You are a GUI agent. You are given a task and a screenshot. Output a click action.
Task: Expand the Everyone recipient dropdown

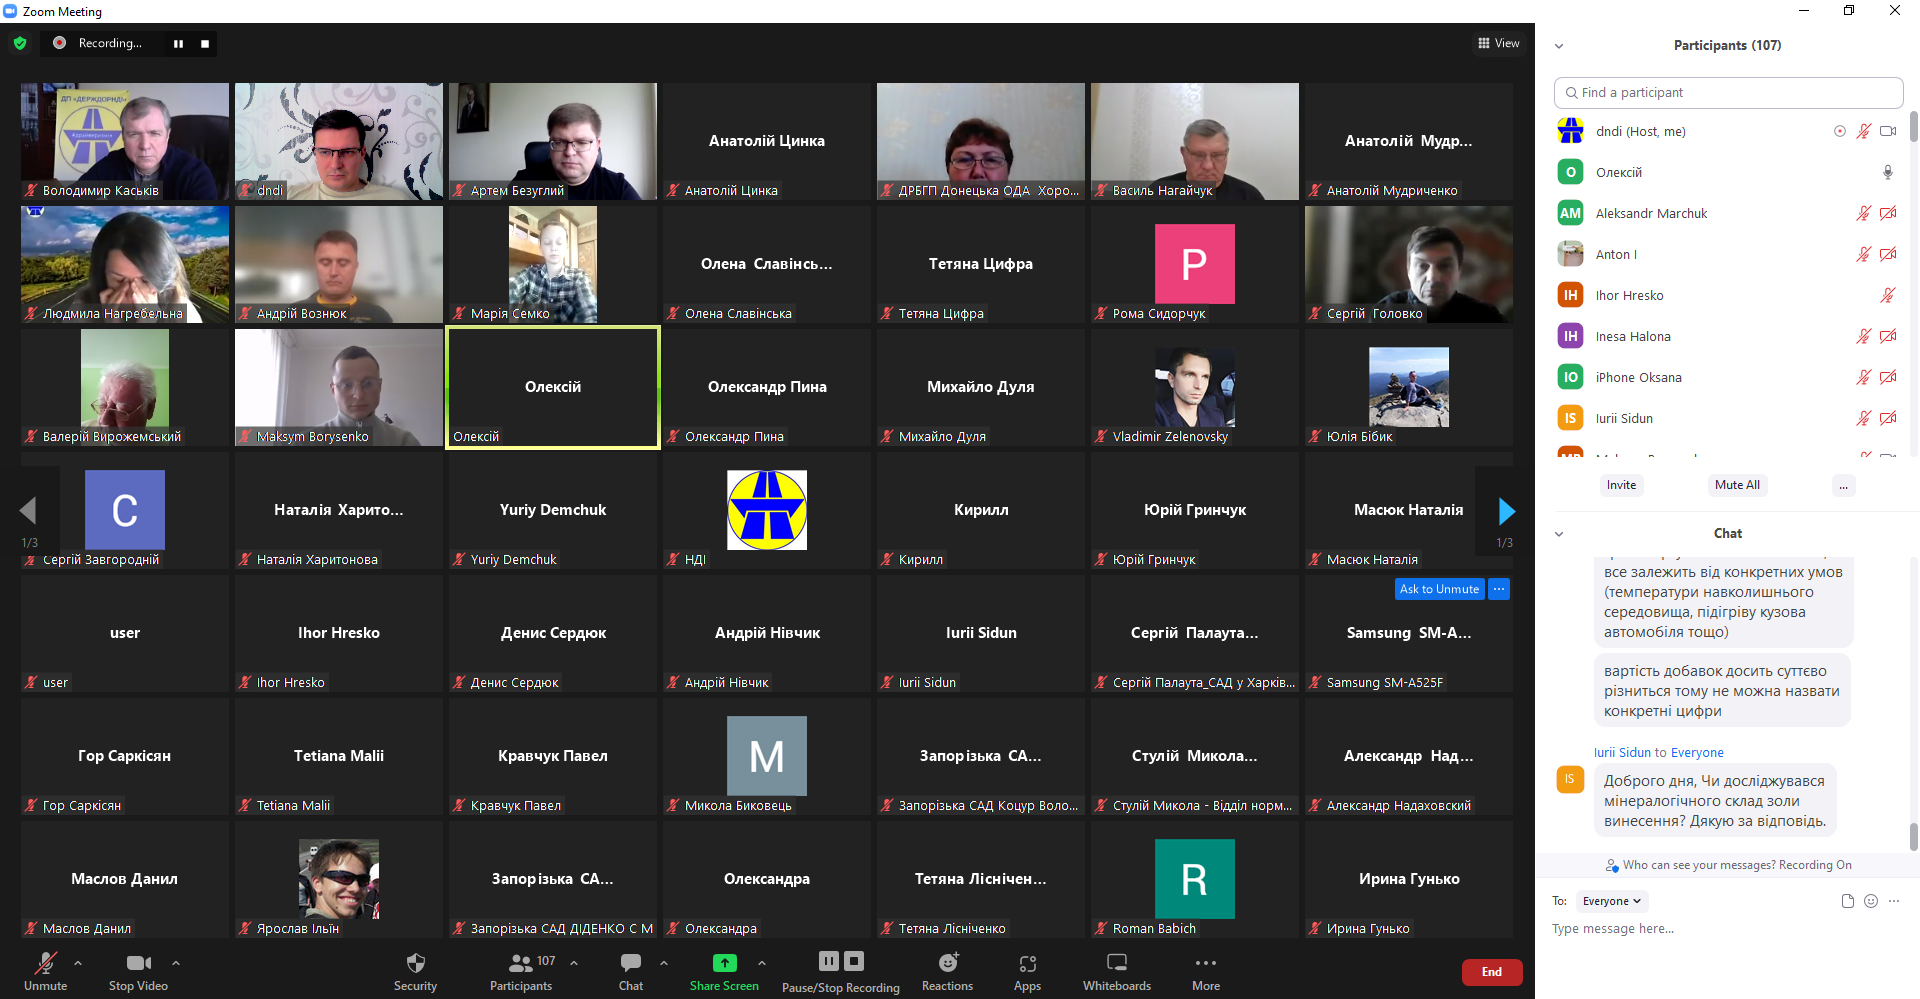[1611, 901]
